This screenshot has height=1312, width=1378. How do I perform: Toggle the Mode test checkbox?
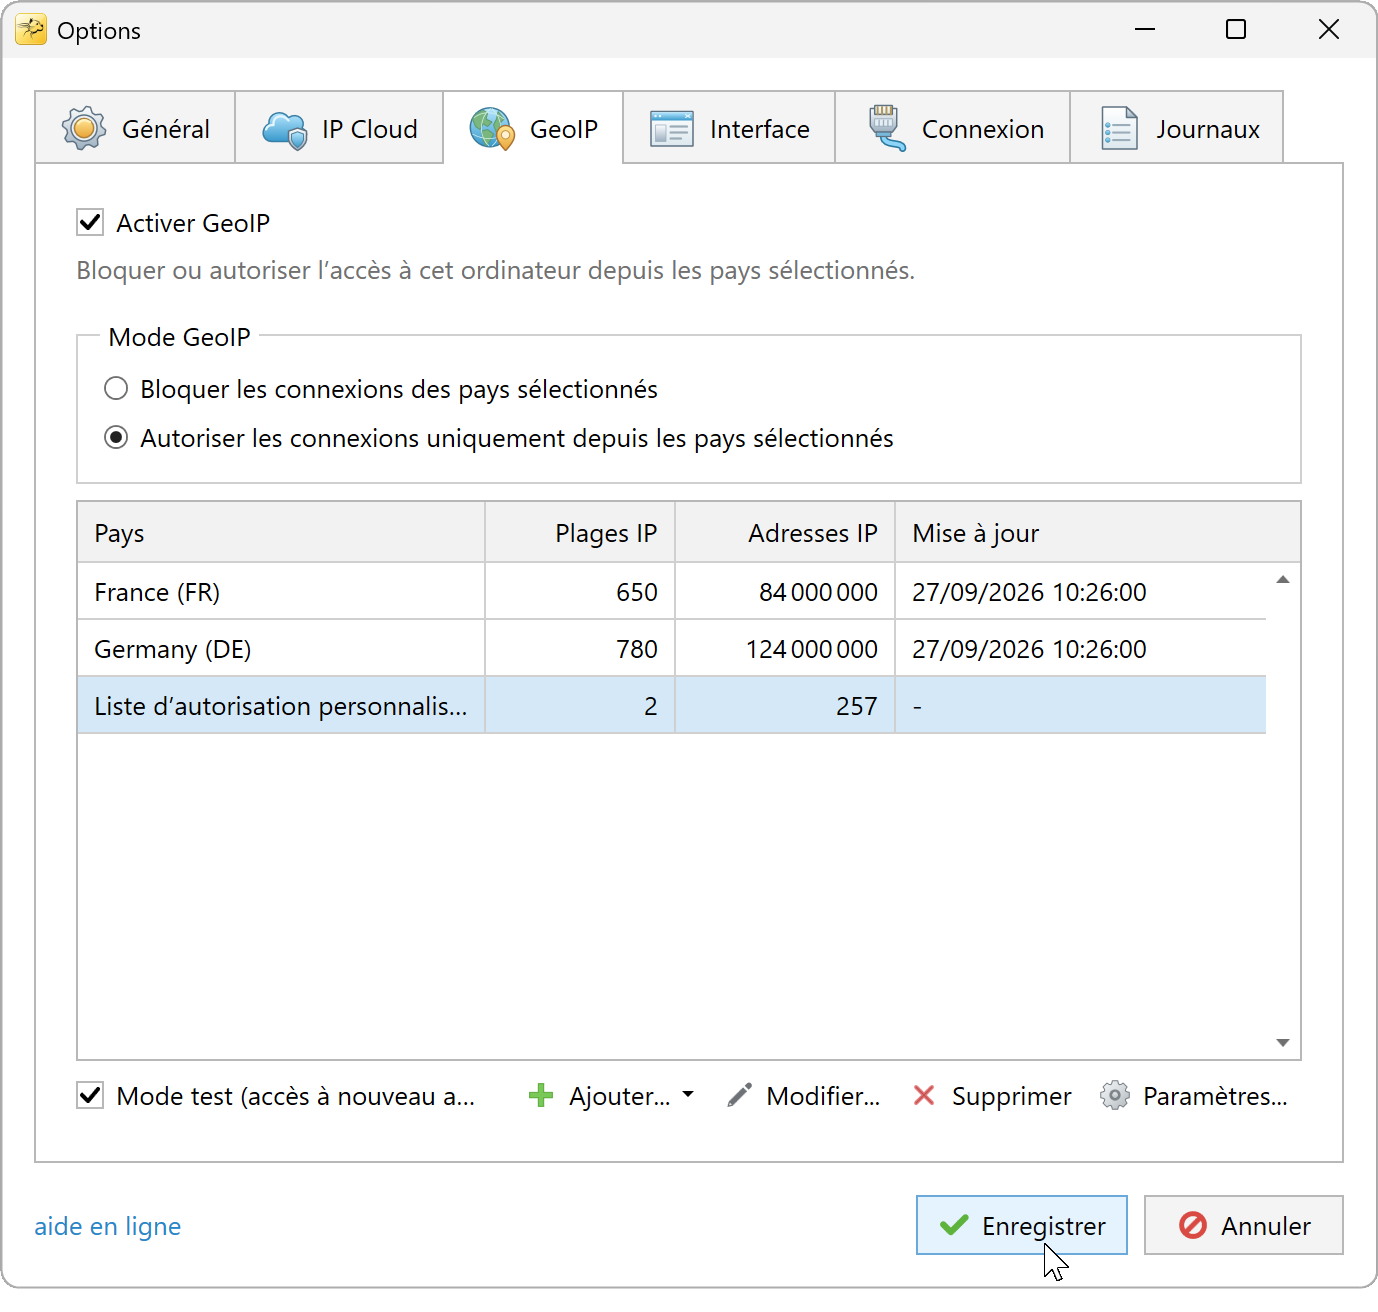(90, 1095)
